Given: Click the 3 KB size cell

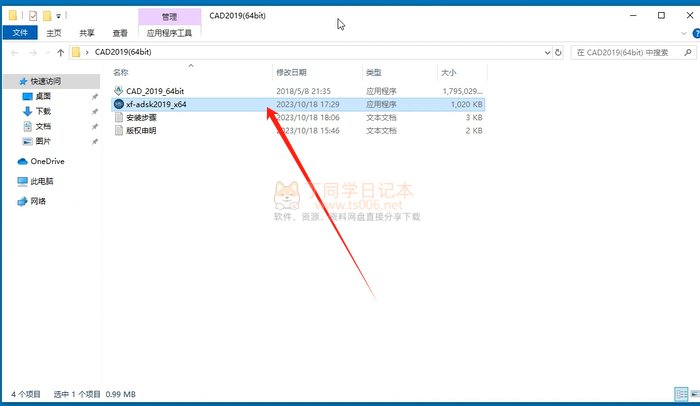Looking at the screenshot, I should coord(474,117).
